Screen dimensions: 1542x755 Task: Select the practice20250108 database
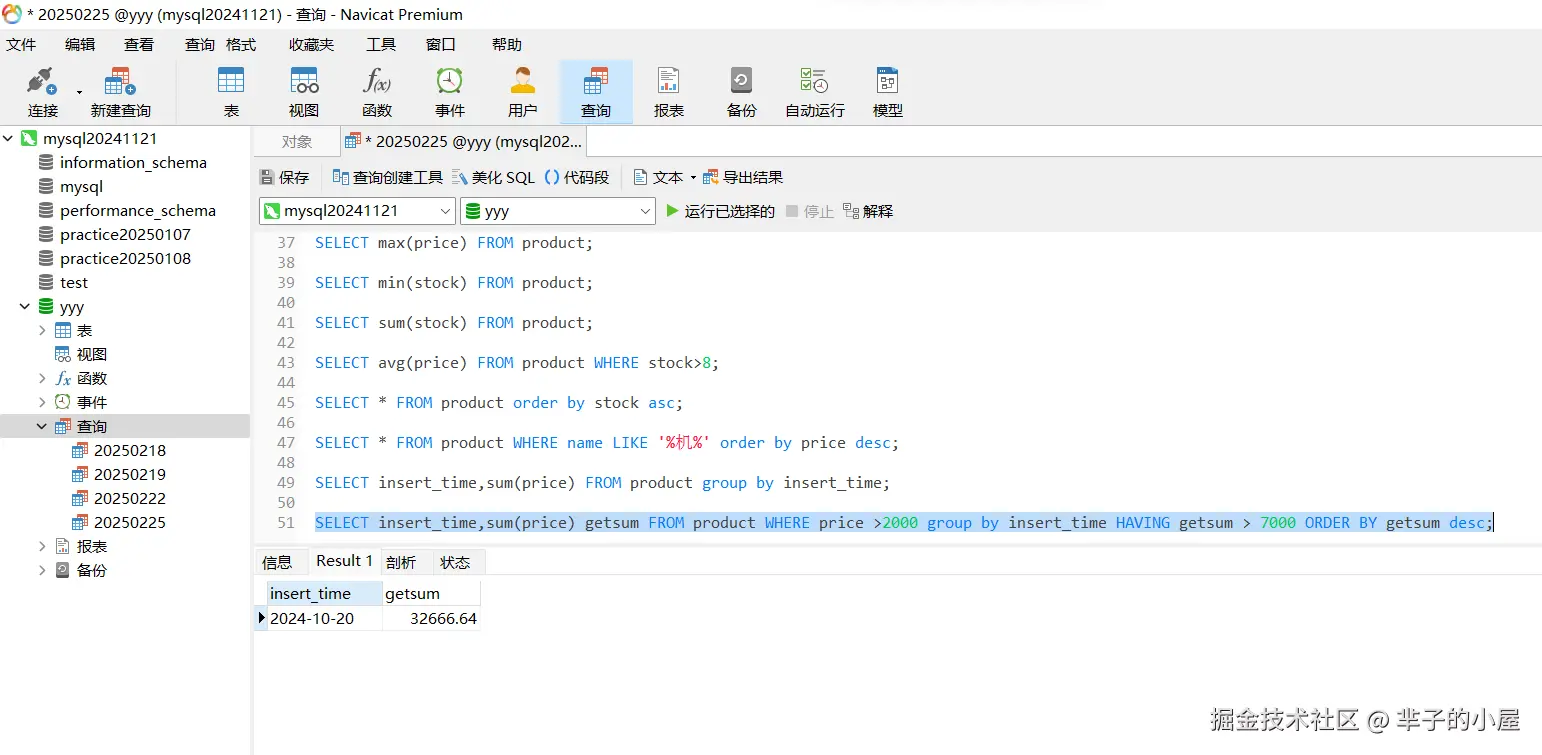click(x=125, y=258)
